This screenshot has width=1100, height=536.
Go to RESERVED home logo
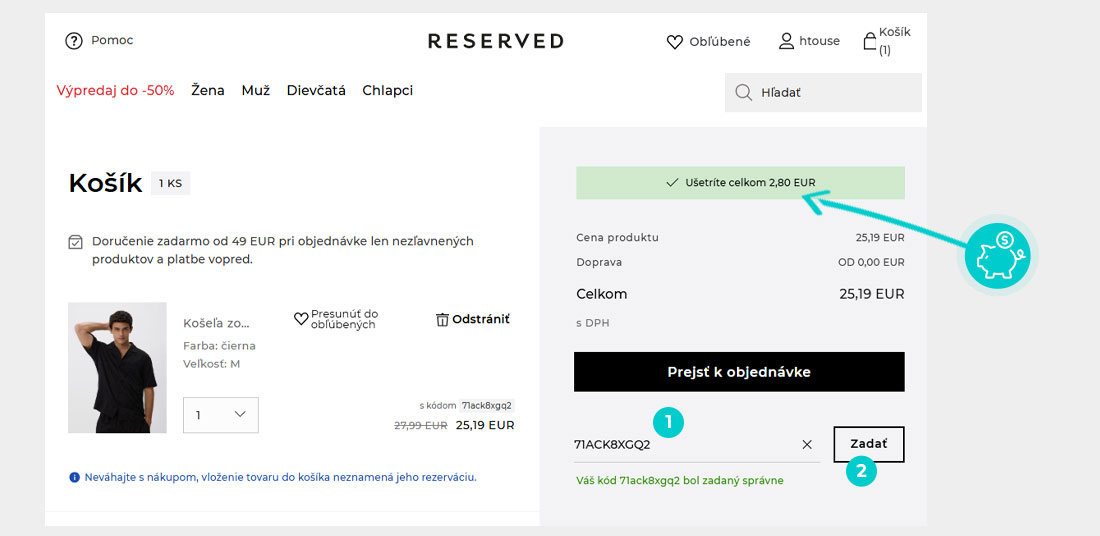495,41
